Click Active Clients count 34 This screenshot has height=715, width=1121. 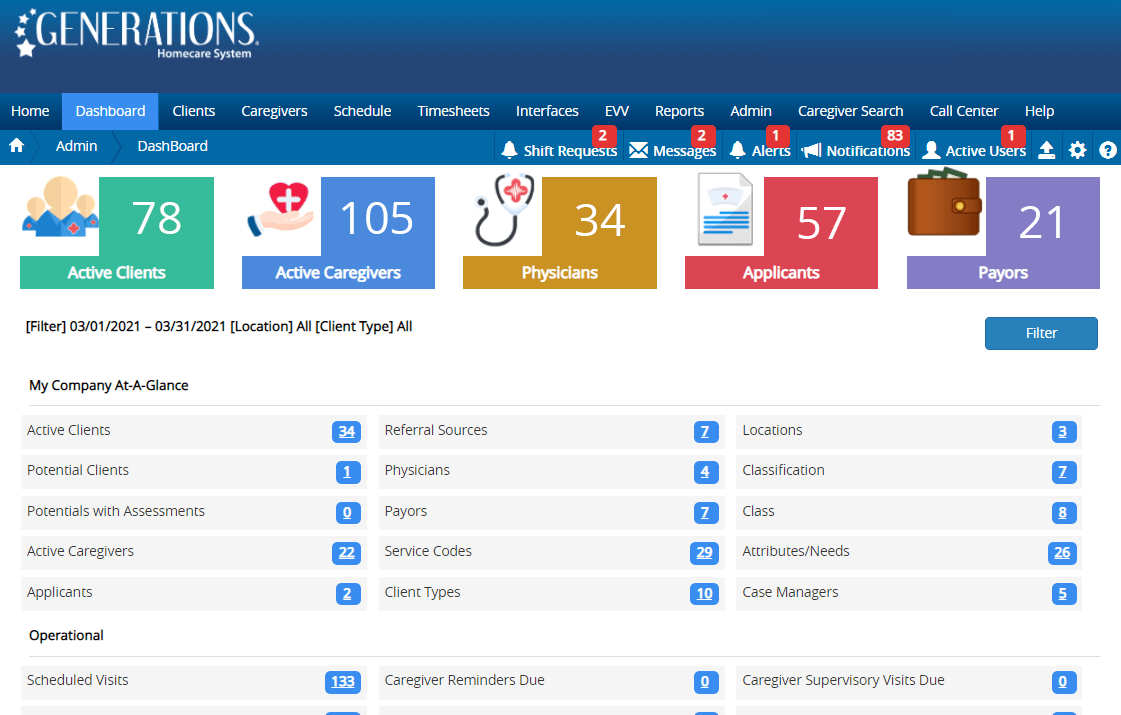pos(347,432)
